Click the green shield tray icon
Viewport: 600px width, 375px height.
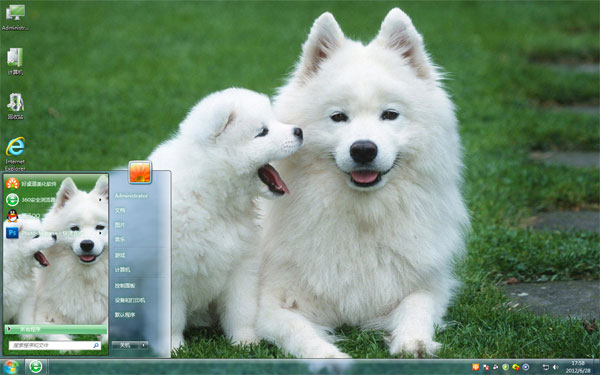pyautogui.click(x=505, y=367)
